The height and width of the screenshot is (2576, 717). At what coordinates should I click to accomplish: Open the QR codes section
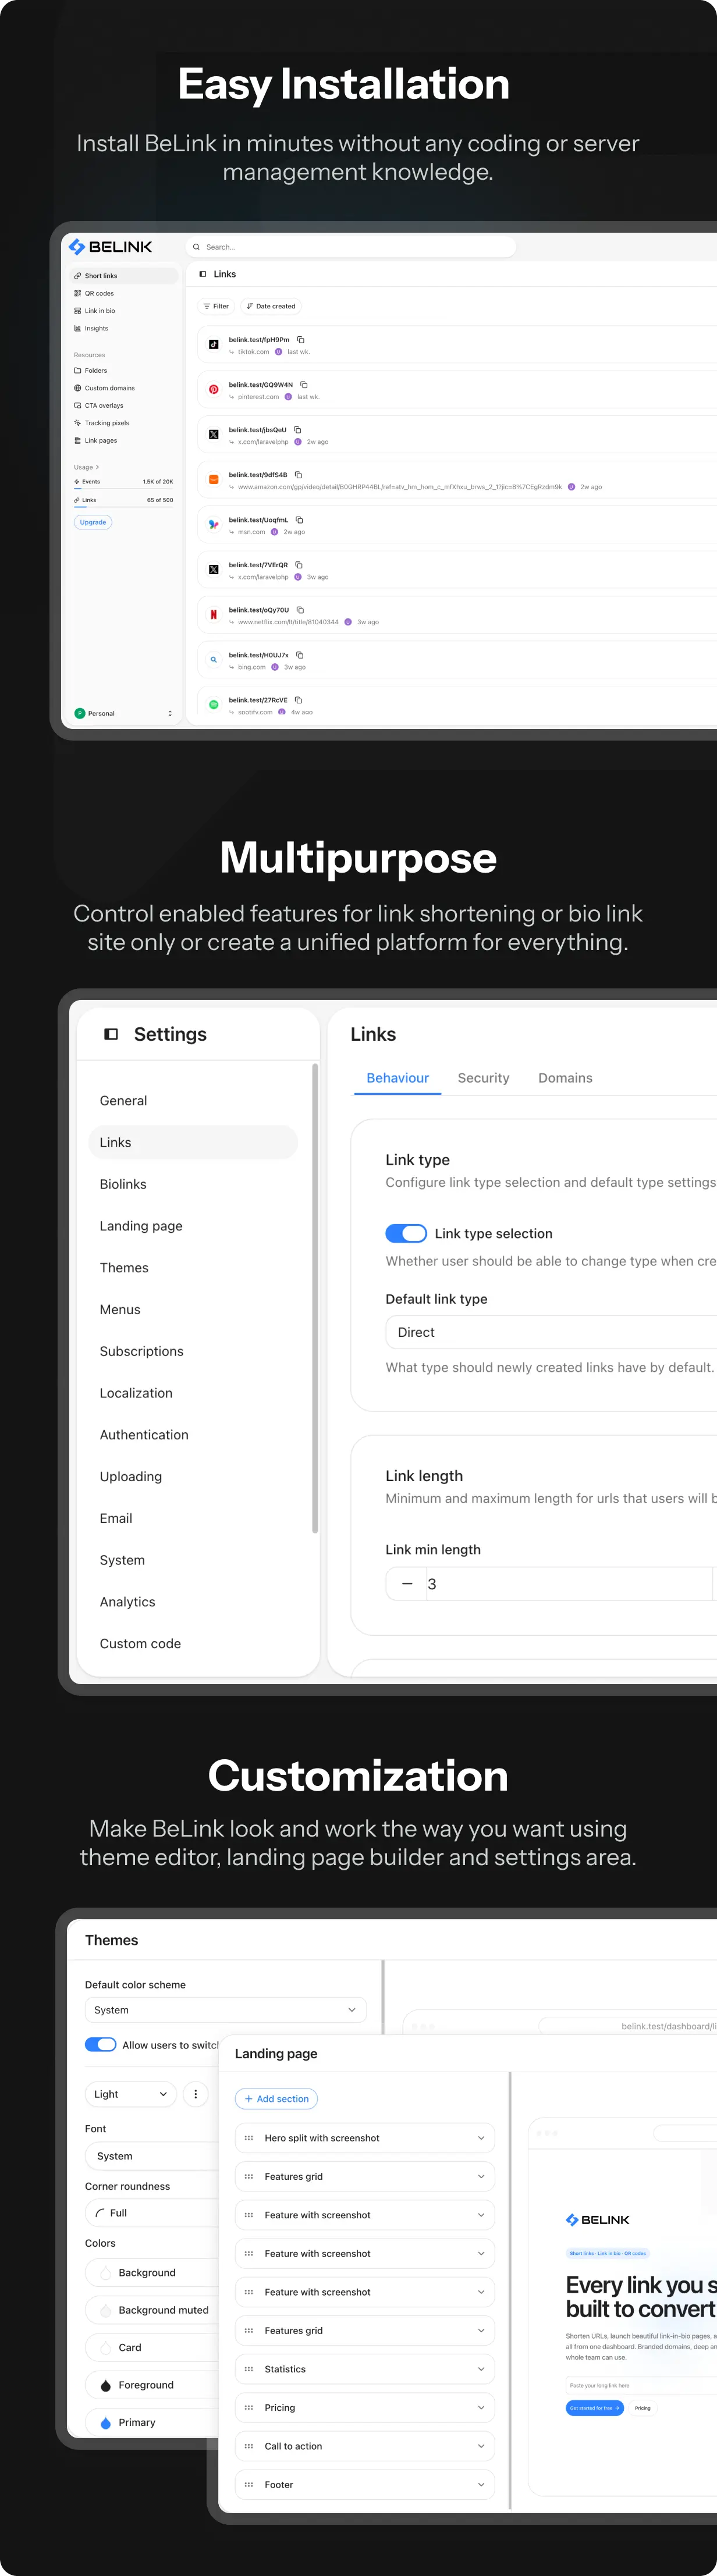(124, 293)
